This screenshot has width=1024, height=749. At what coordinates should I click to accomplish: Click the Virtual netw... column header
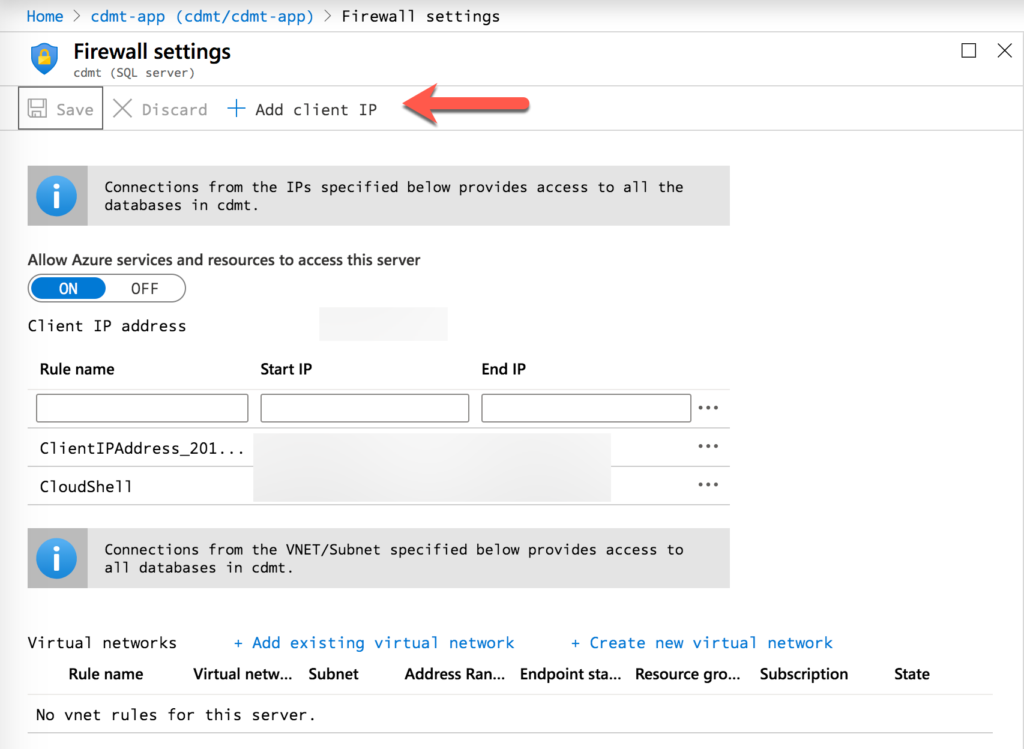[242, 675]
